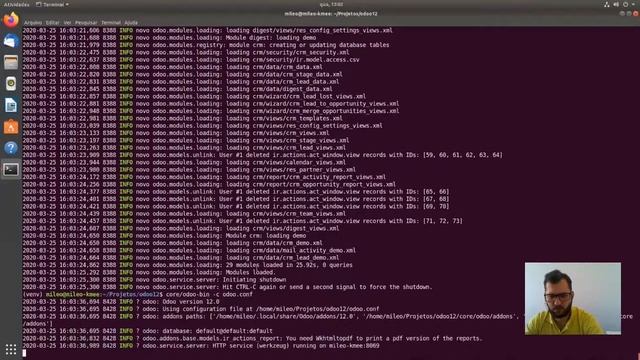Open the Help question-mark dock icon

[x=11, y=148]
